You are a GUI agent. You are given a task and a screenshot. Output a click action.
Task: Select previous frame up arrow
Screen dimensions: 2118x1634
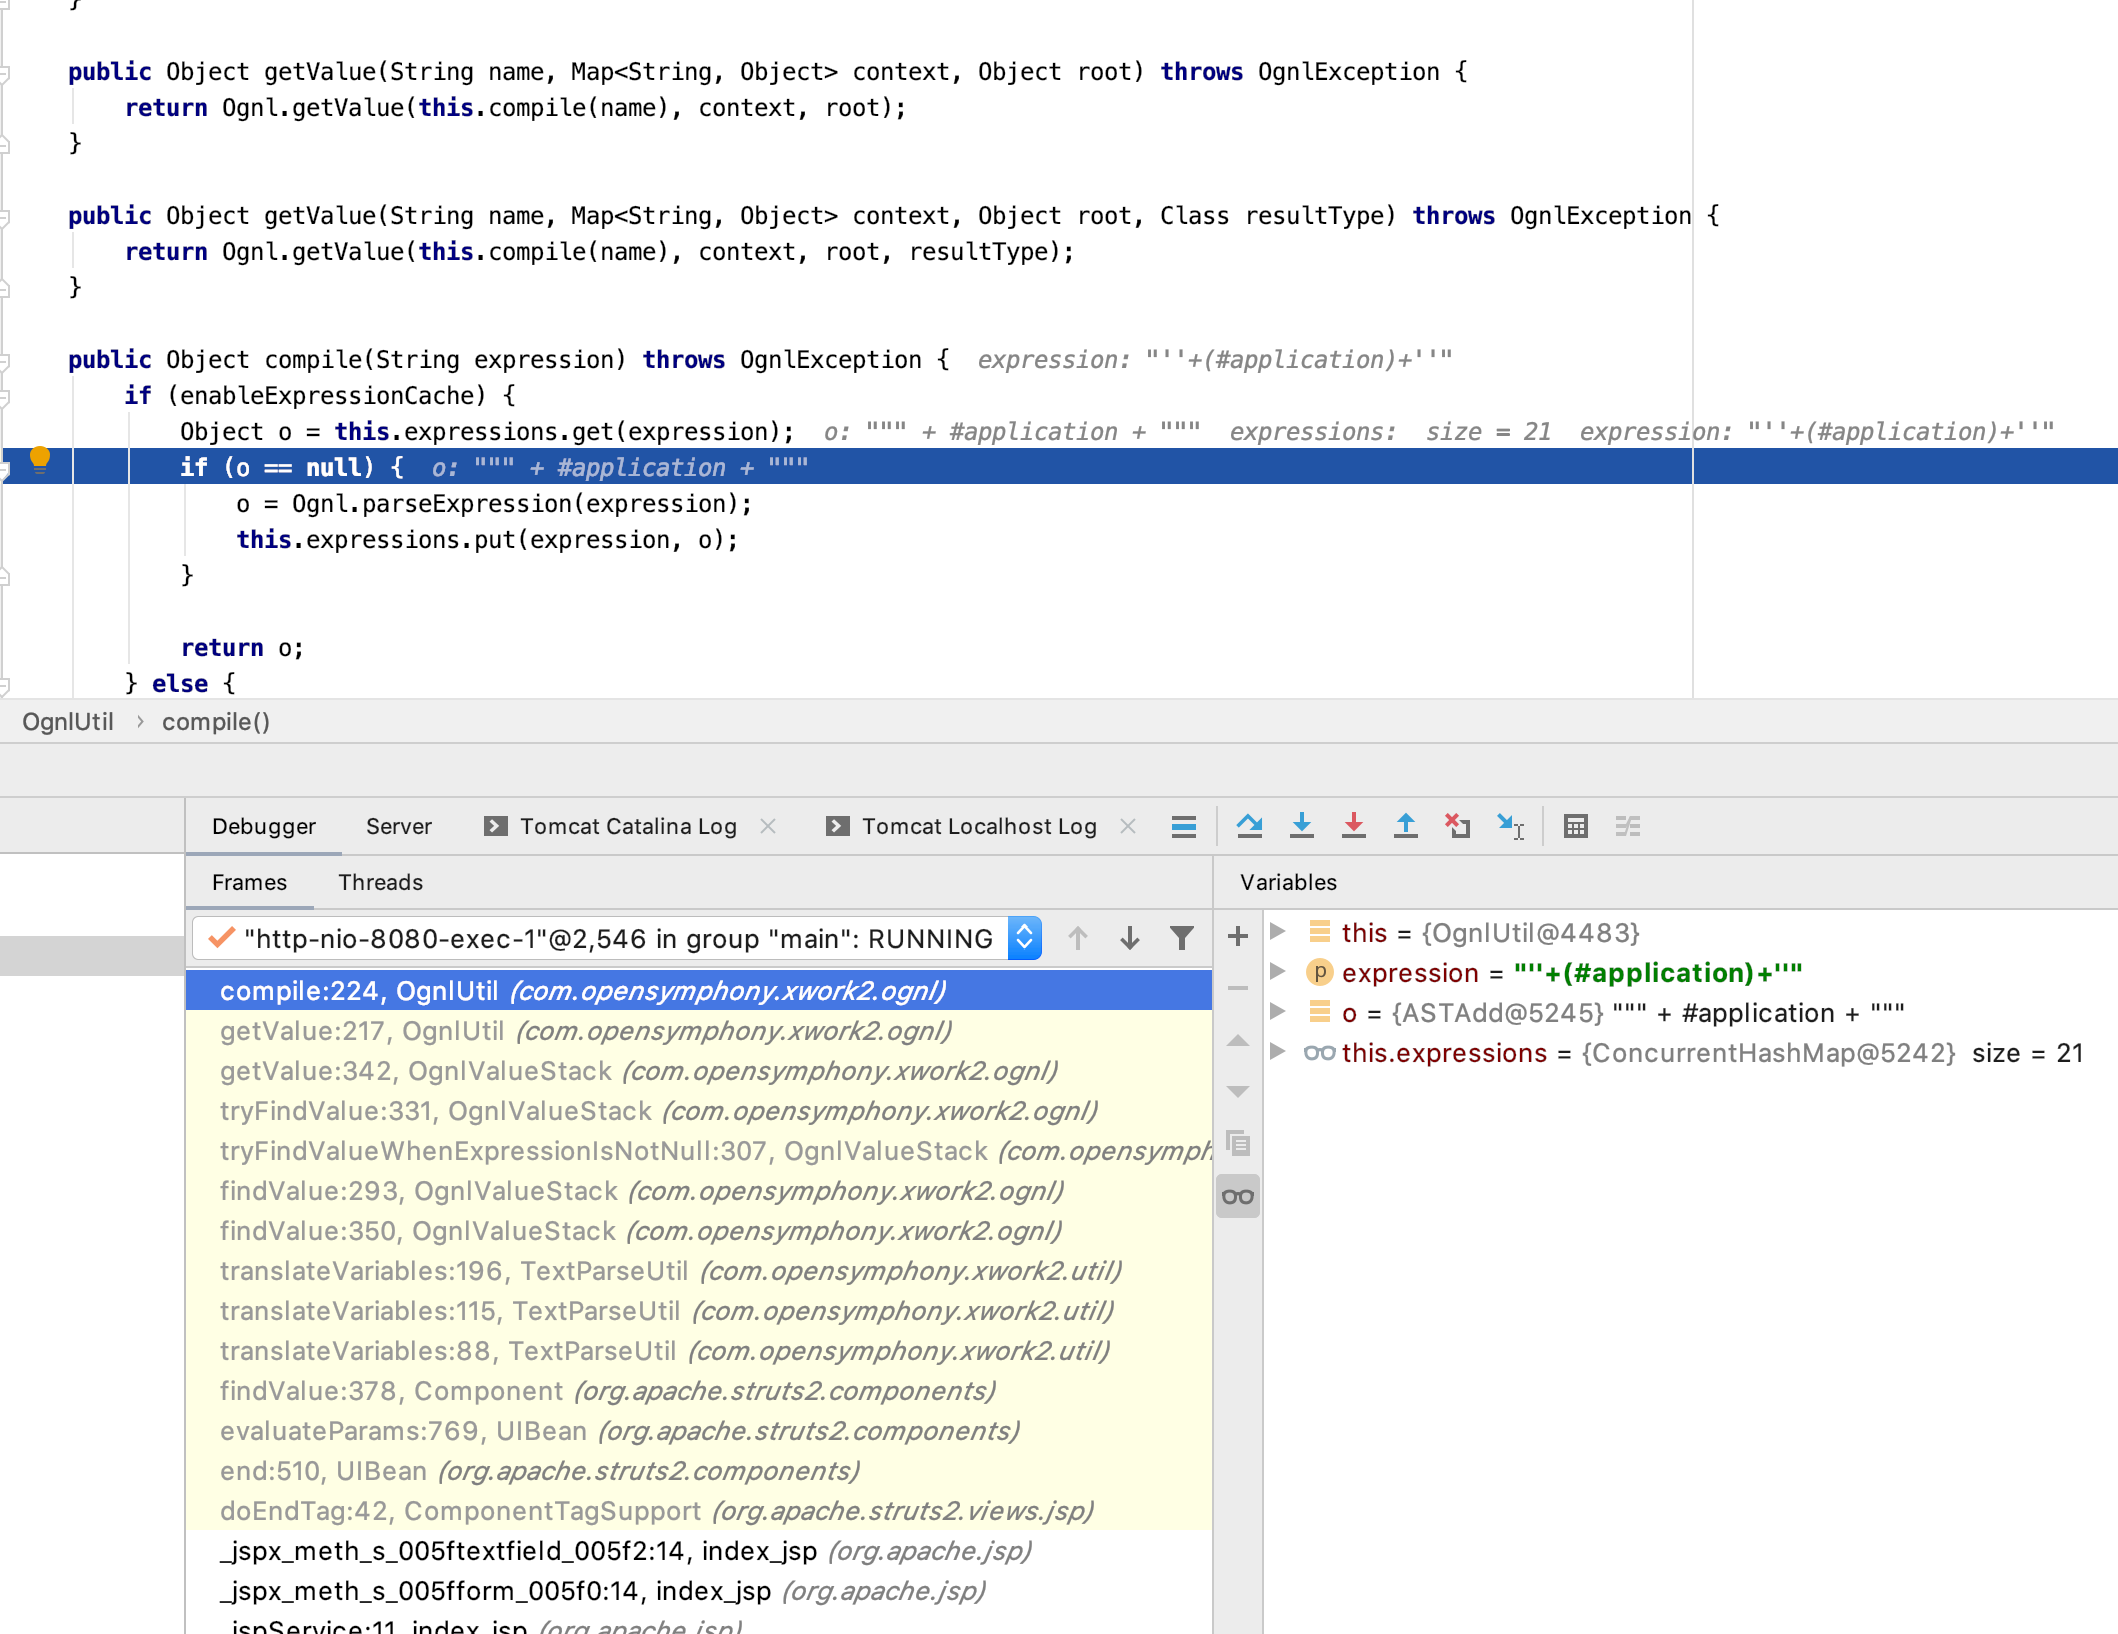1078,938
